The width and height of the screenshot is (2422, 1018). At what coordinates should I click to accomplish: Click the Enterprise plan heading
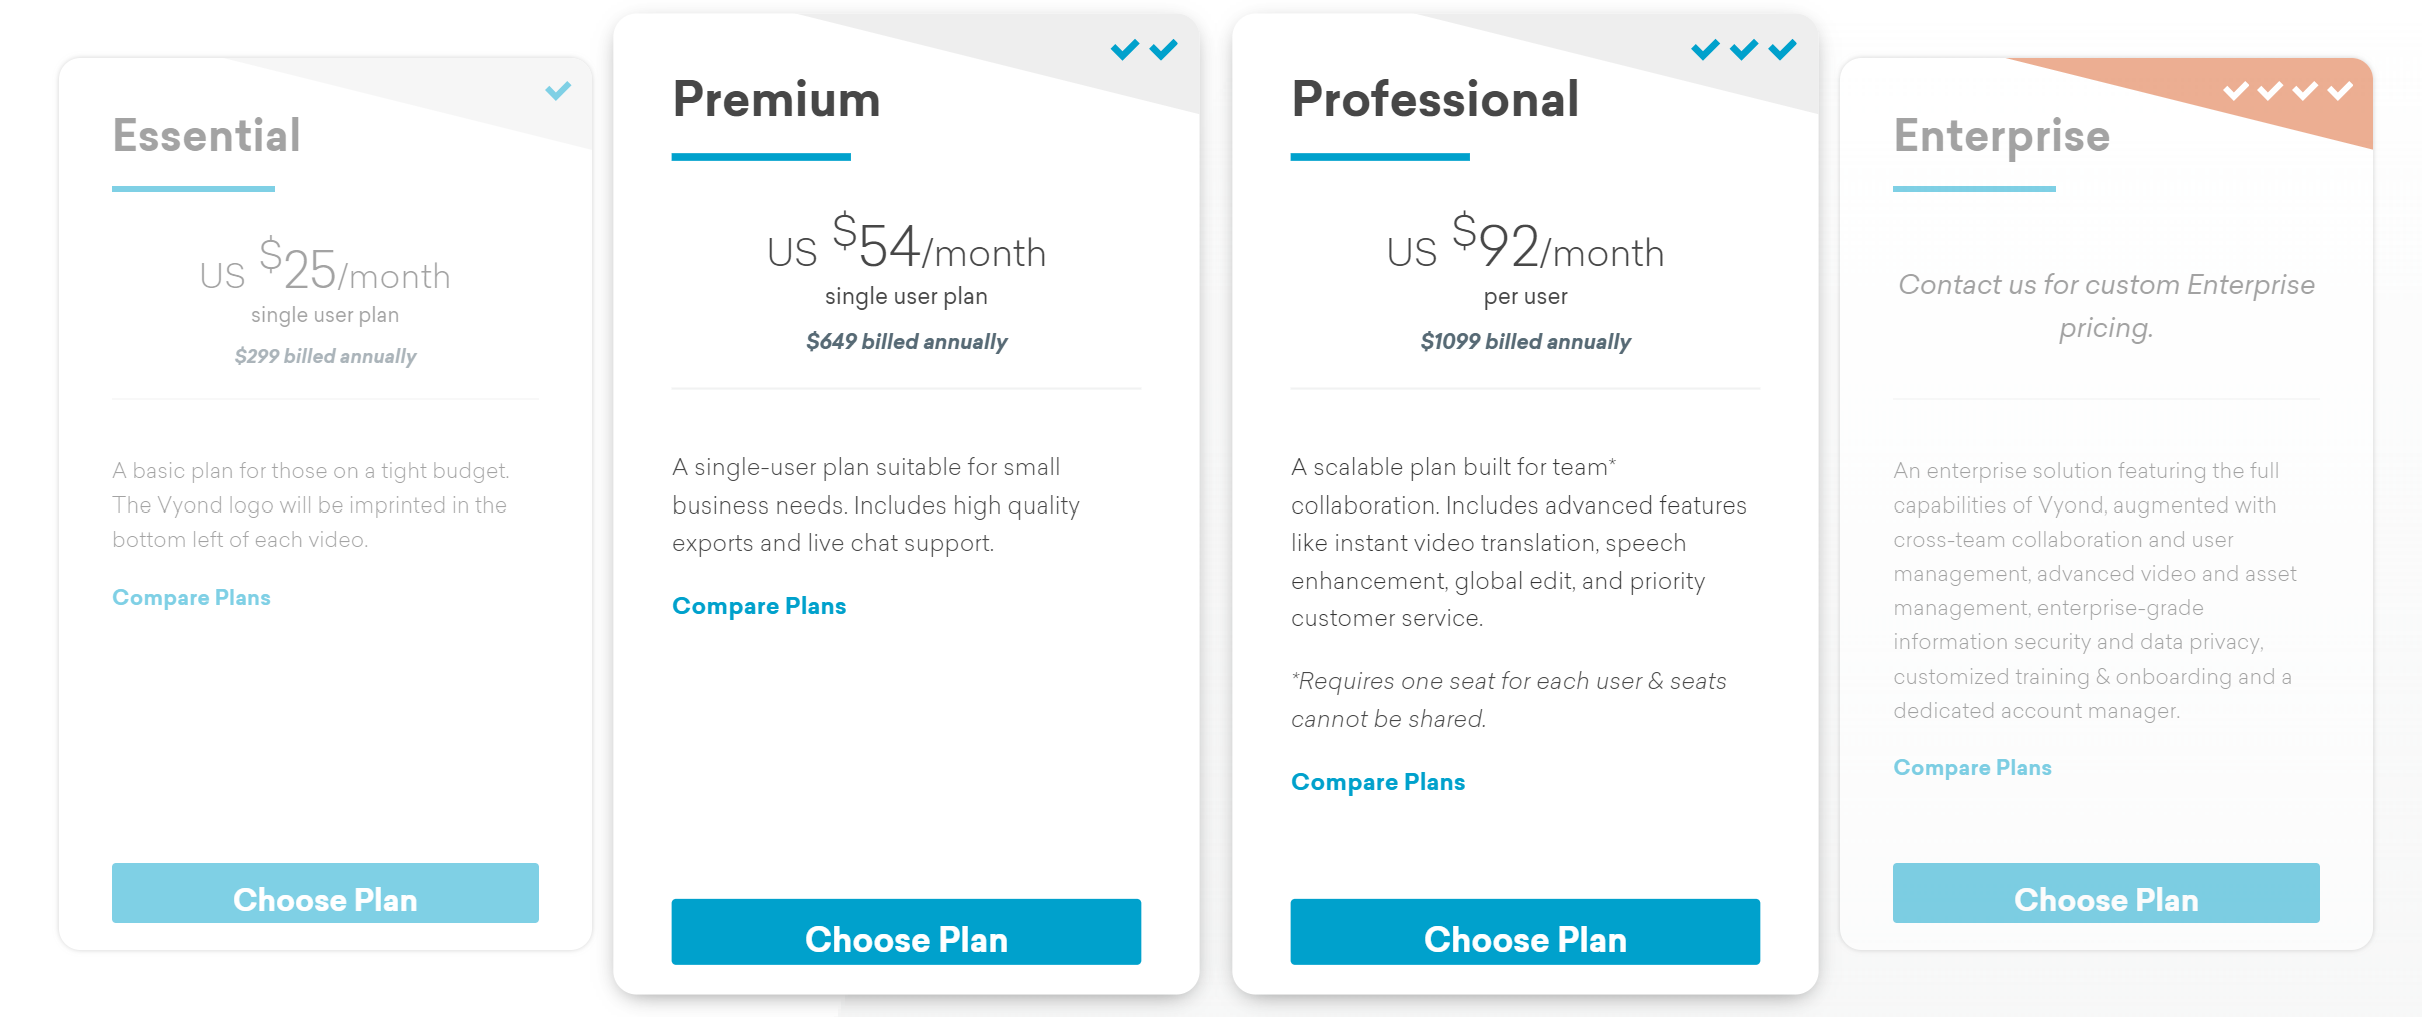[2001, 136]
